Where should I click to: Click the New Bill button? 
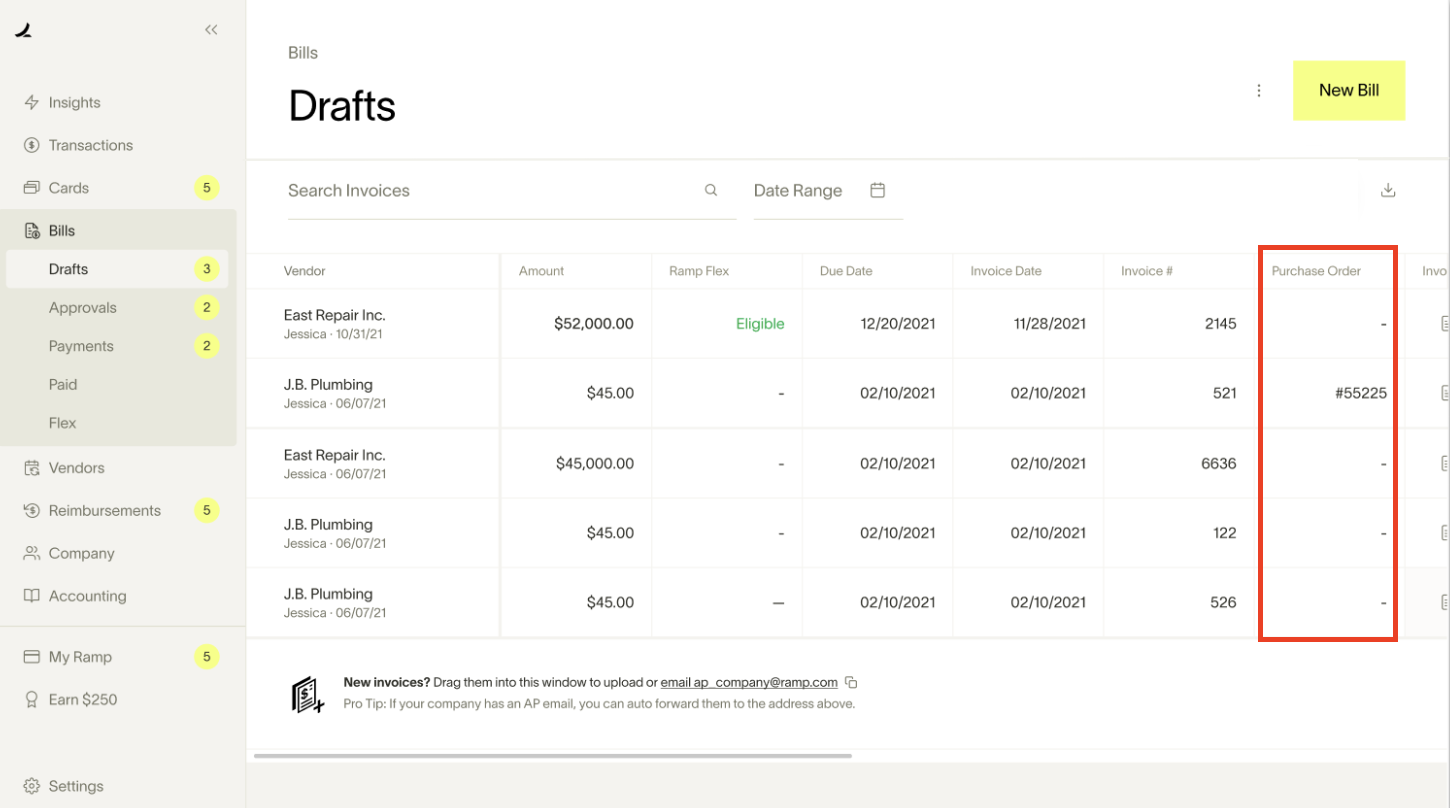click(x=1348, y=90)
